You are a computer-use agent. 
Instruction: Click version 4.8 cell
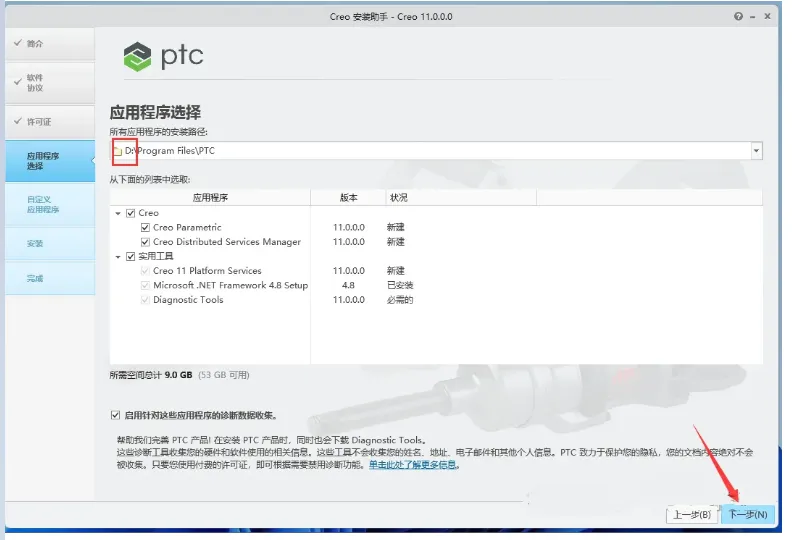(x=348, y=285)
